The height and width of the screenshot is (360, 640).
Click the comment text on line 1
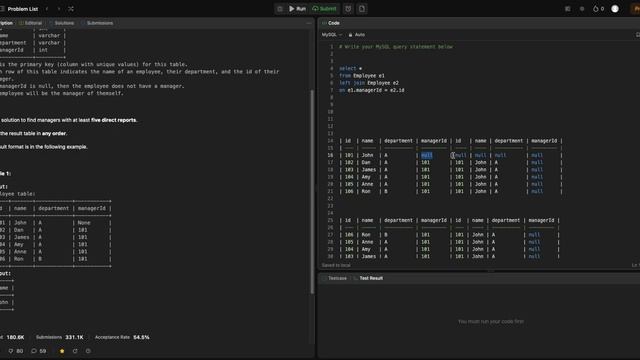tap(396, 47)
